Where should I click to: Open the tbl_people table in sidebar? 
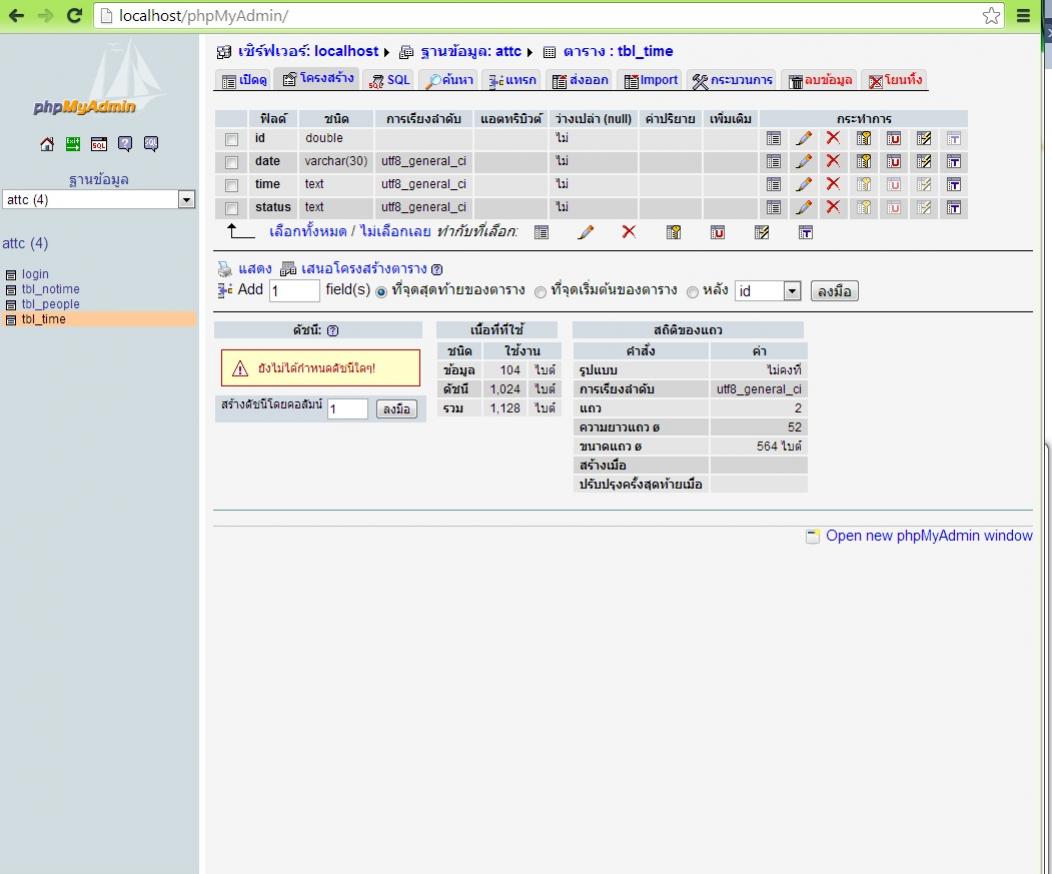[50, 304]
